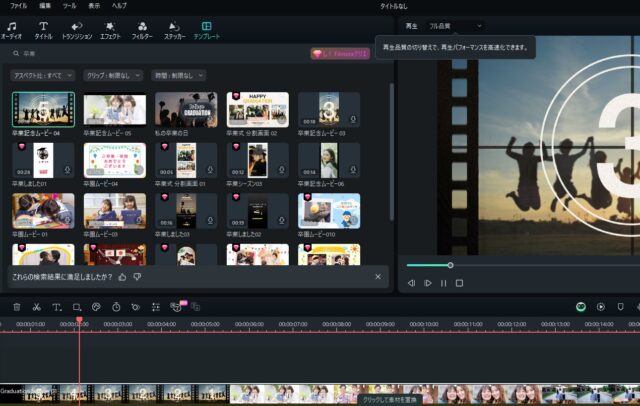Close the search feedback bar
640x406 pixels.
click(377, 276)
